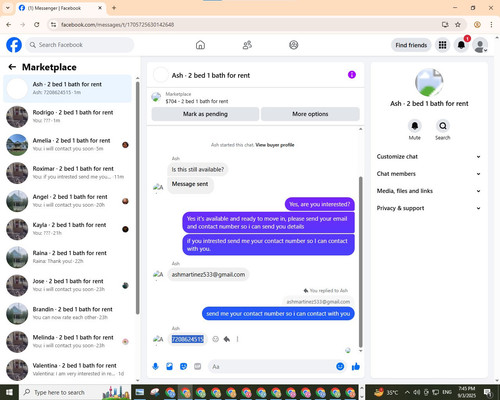
Task: Open the Groups icon in top navigation
Action: 294,45
